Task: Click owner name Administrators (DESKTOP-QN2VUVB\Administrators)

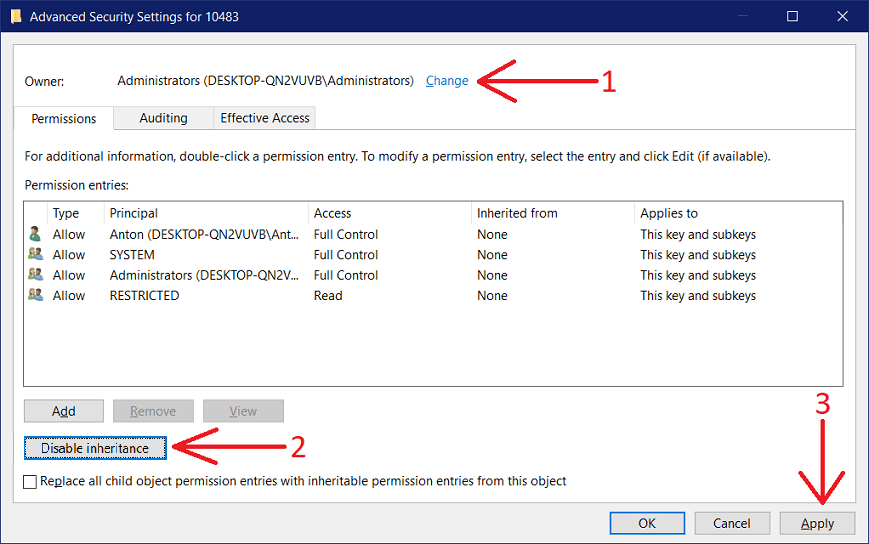Action: click(265, 81)
